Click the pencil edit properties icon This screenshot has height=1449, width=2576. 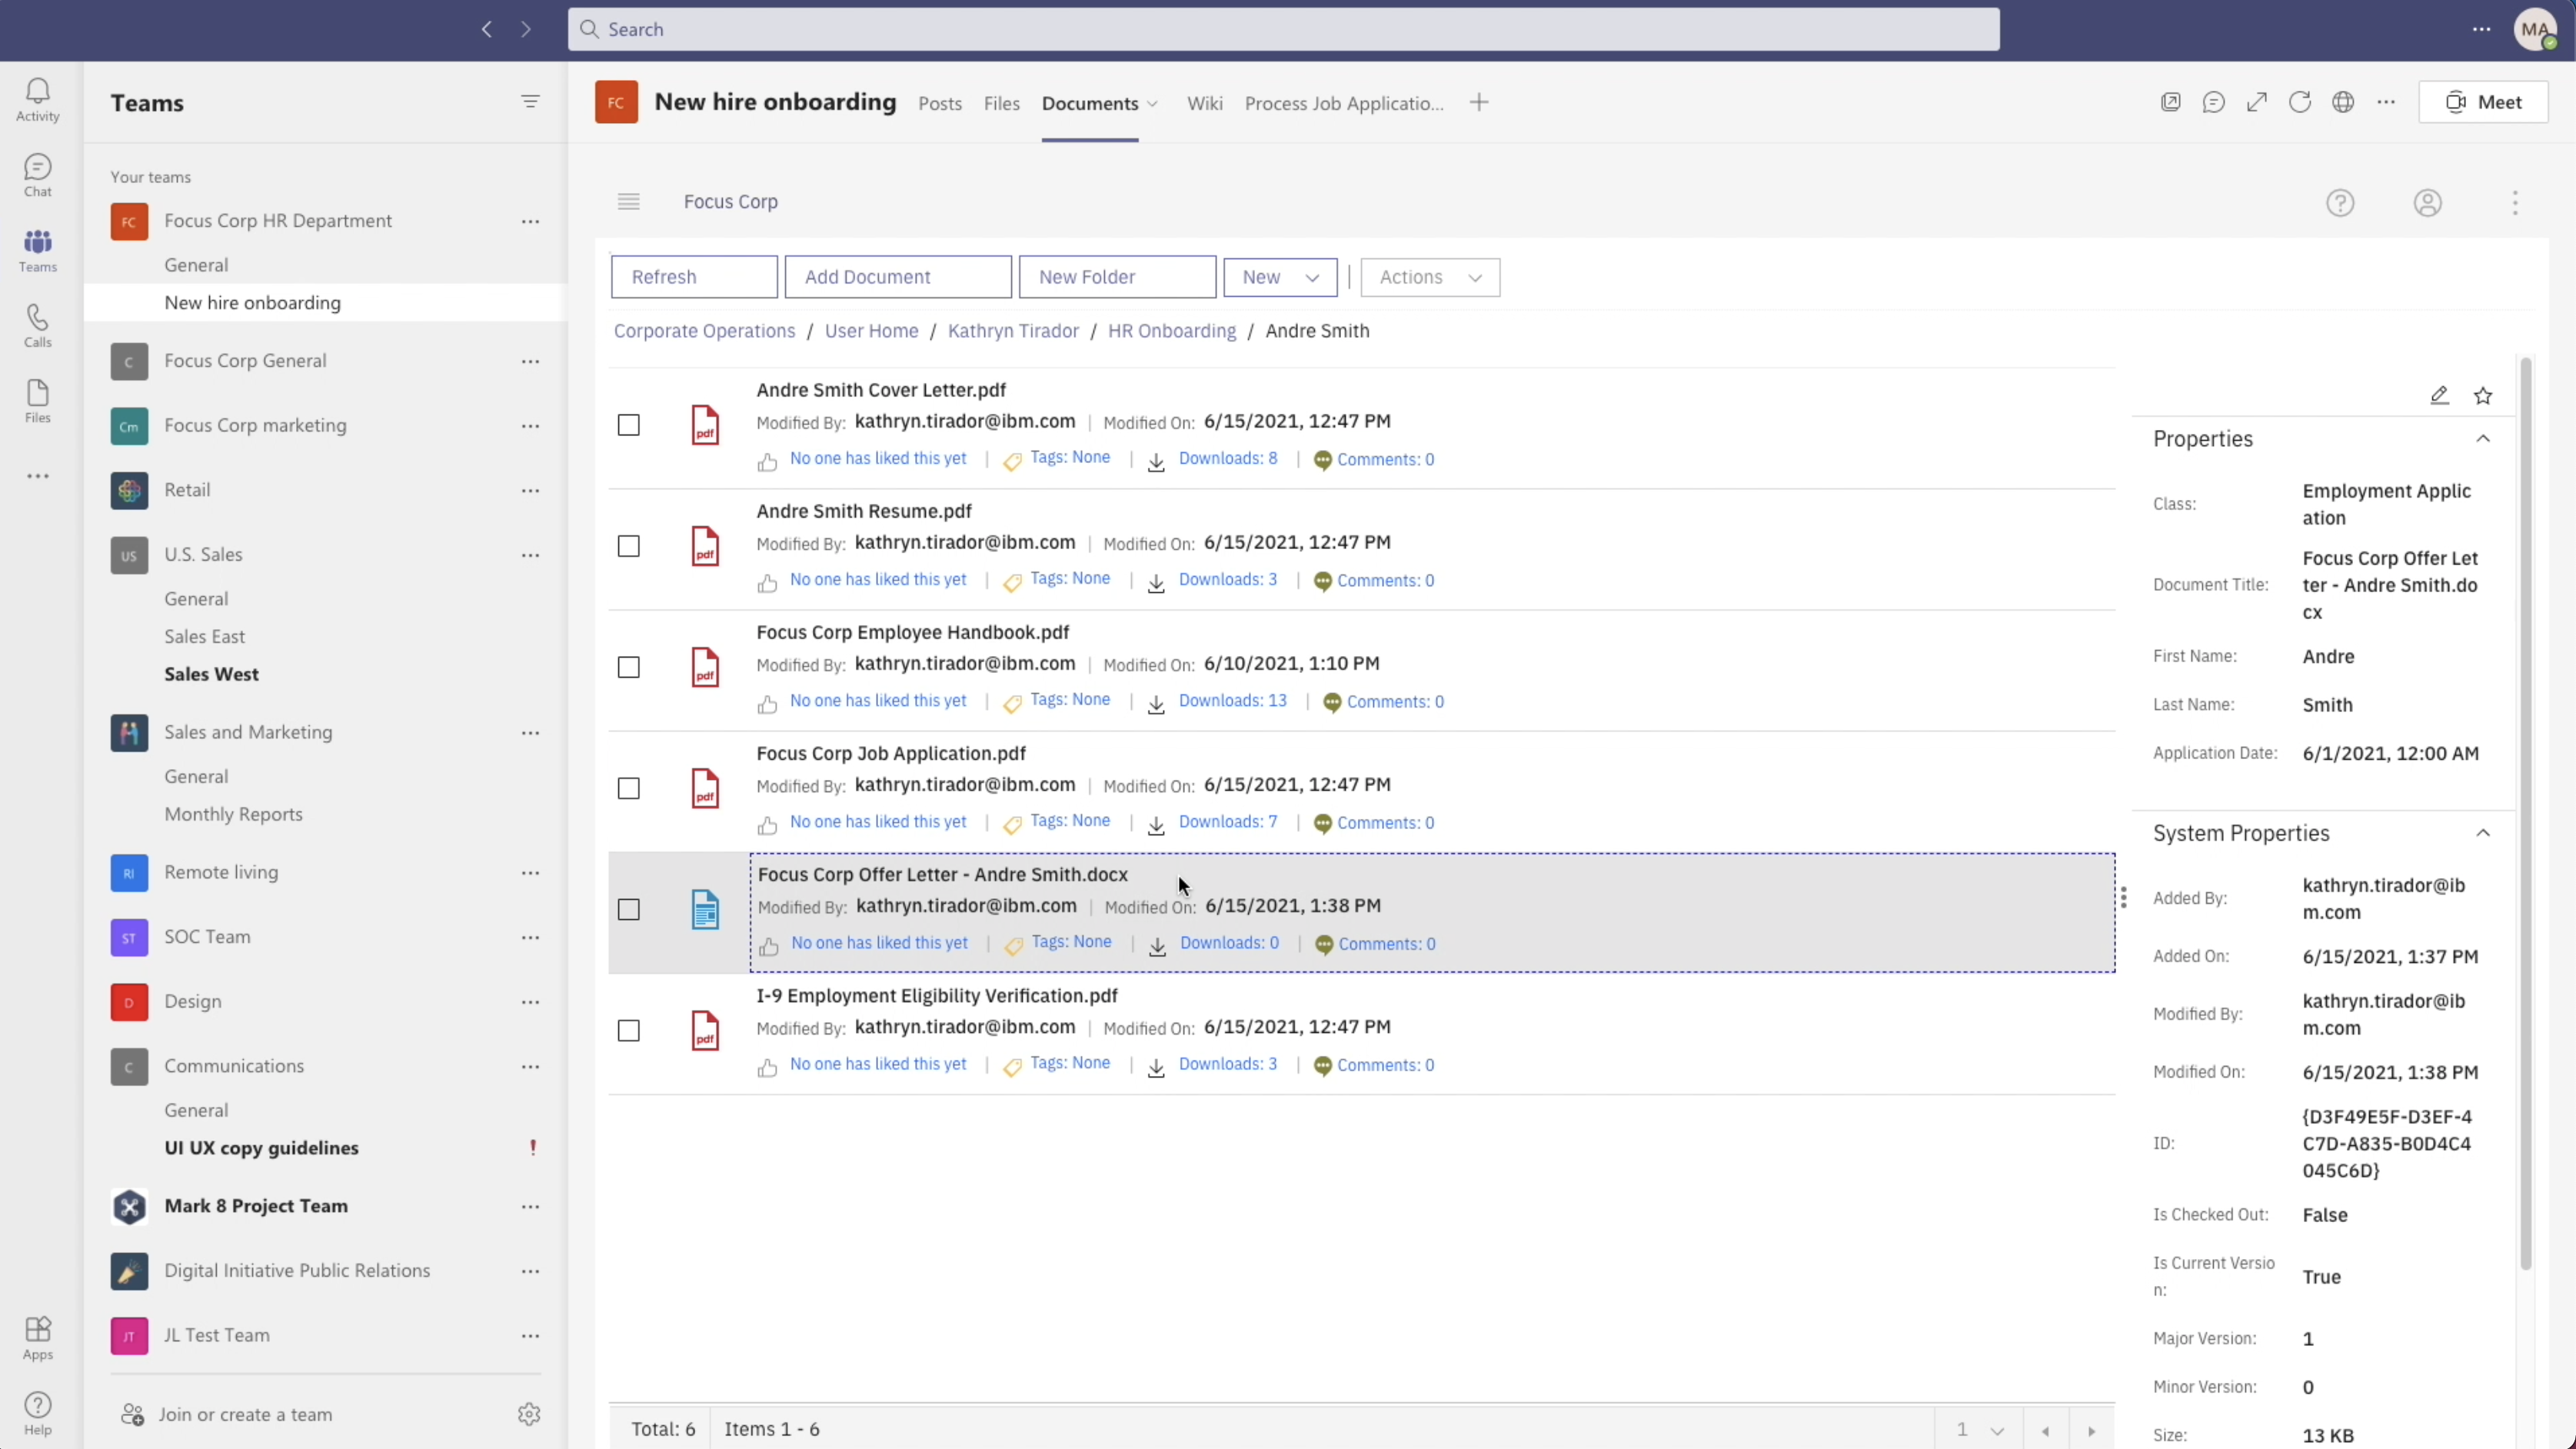click(x=2439, y=395)
